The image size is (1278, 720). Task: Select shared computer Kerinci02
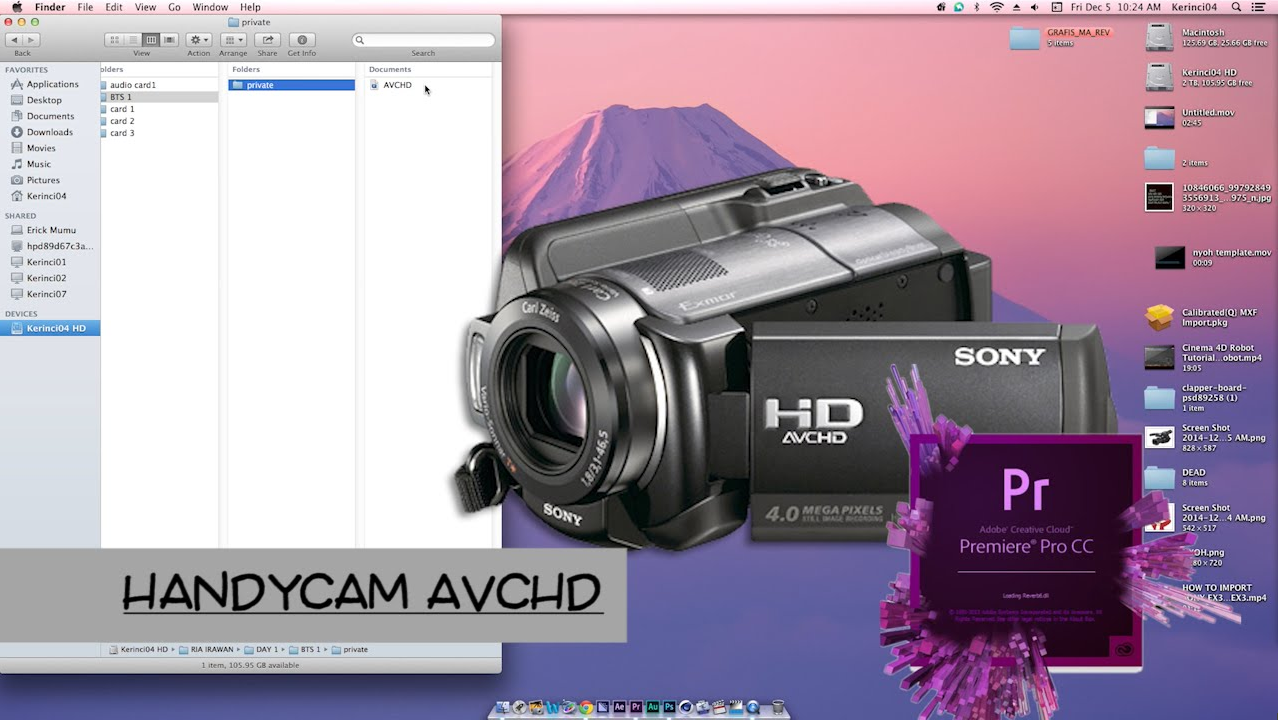[x=46, y=278]
